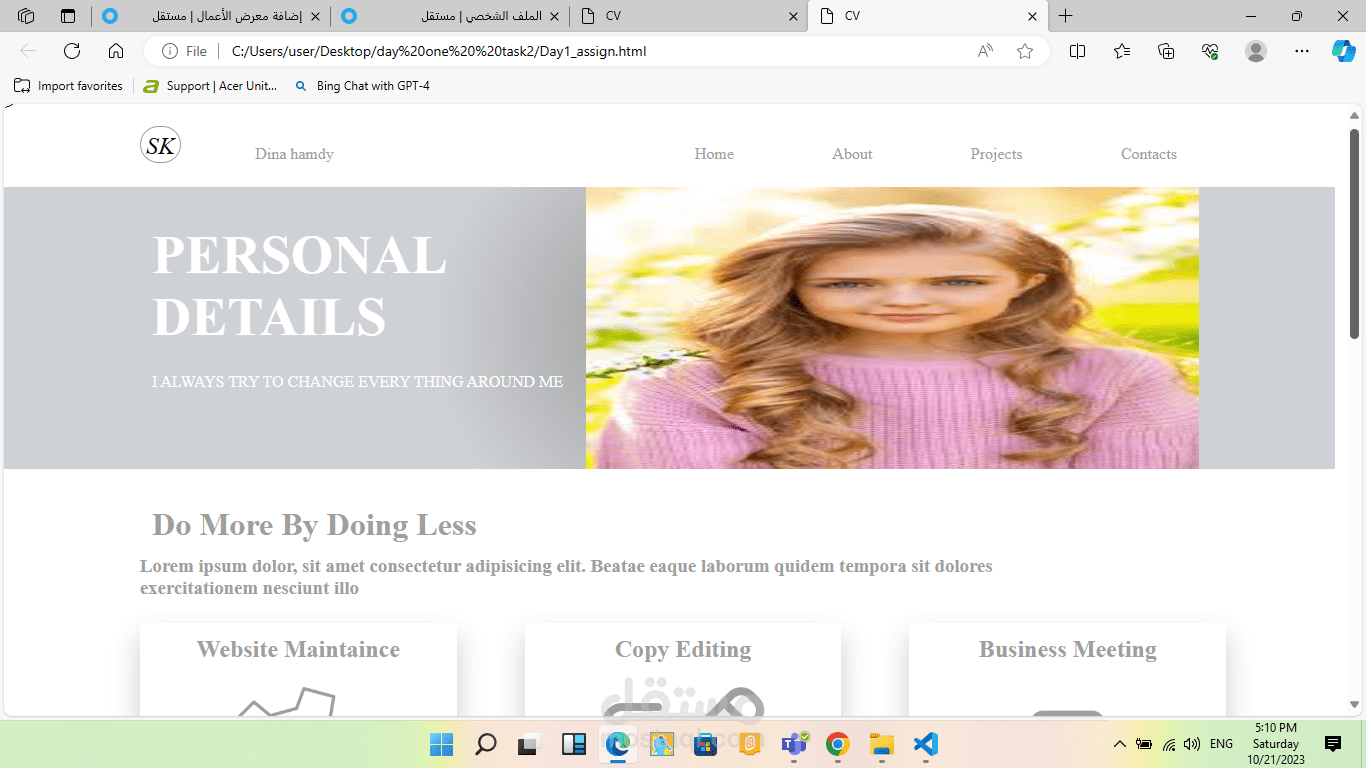This screenshot has width=1366, height=768.
Task: Click the PERSONAL DETAILS heading
Action: (299, 286)
